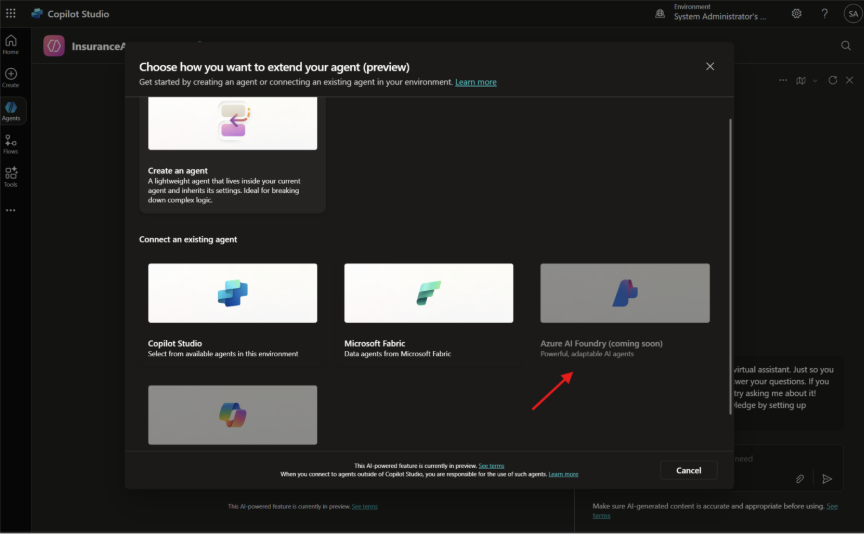Image resolution: width=864 pixels, height=534 pixels.
Task: Refresh the test chat conversation
Action: 833,80
